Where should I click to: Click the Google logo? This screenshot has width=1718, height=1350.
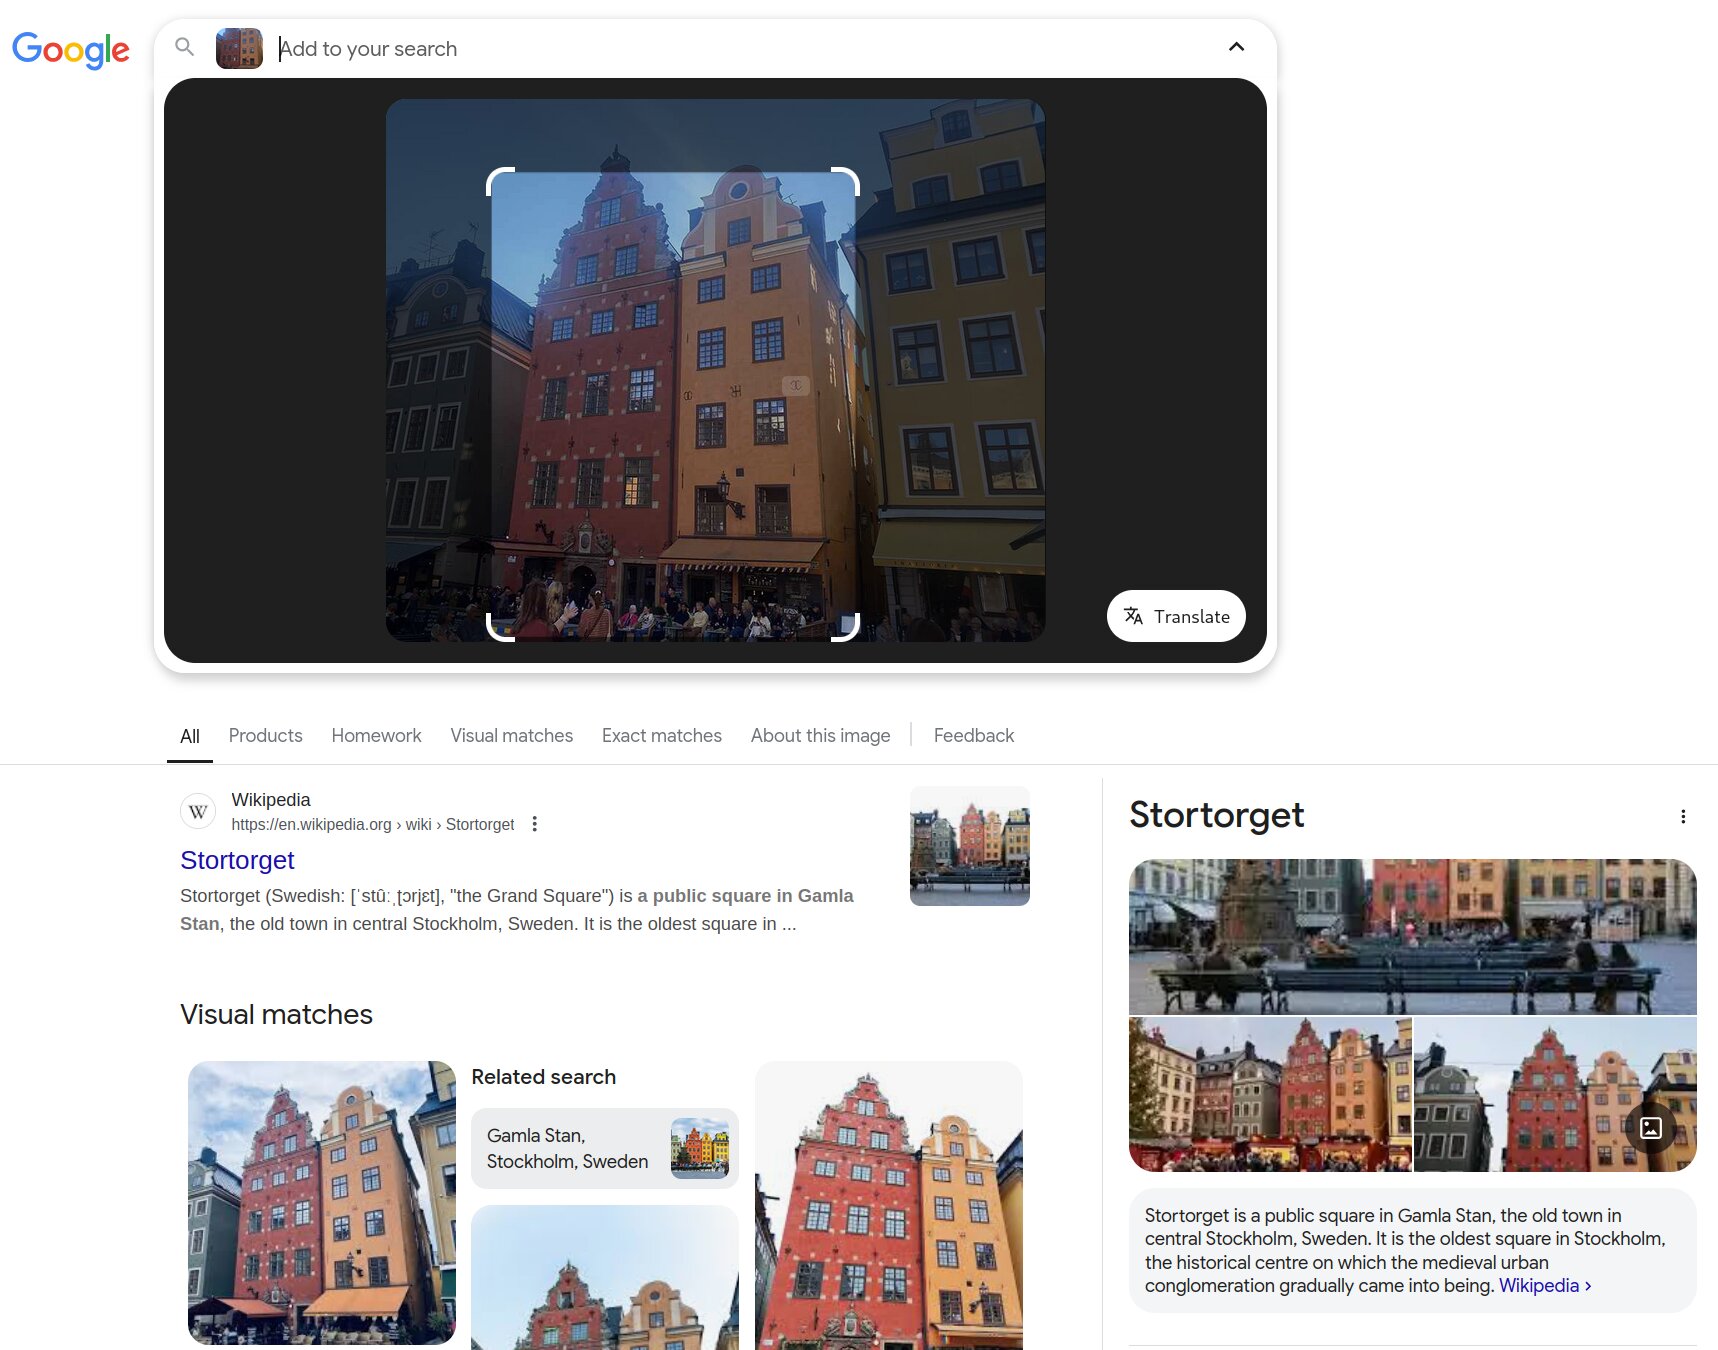click(70, 49)
